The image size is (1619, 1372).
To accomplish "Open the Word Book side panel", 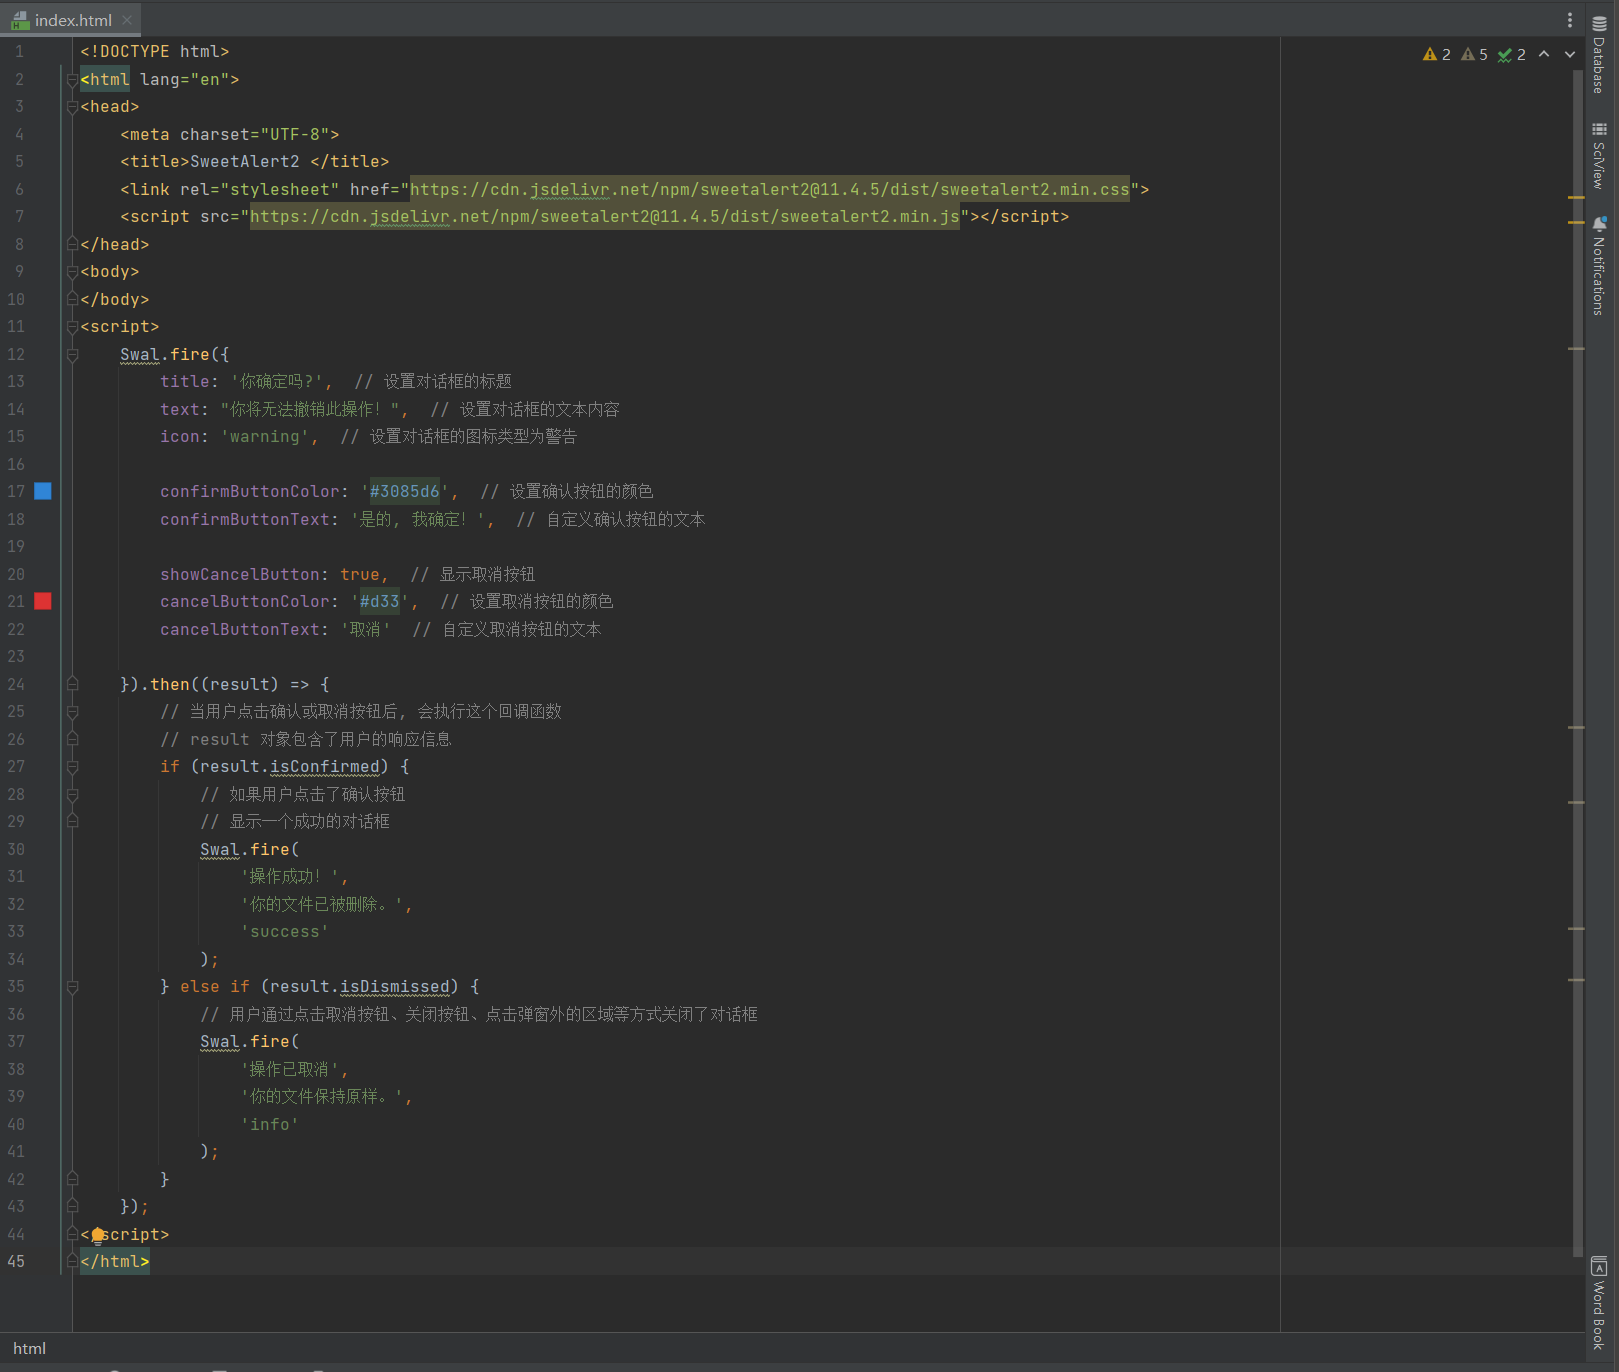I will [1599, 1303].
